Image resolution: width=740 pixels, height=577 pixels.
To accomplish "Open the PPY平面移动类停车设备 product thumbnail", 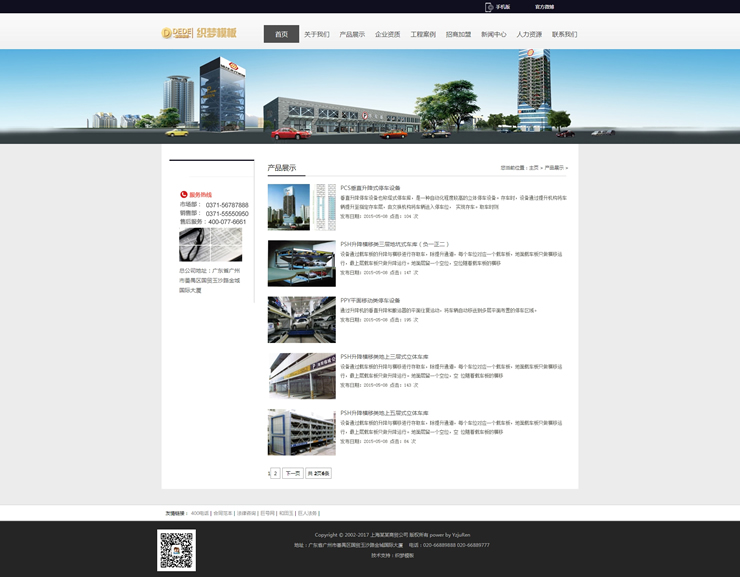I will pyautogui.click(x=302, y=319).
